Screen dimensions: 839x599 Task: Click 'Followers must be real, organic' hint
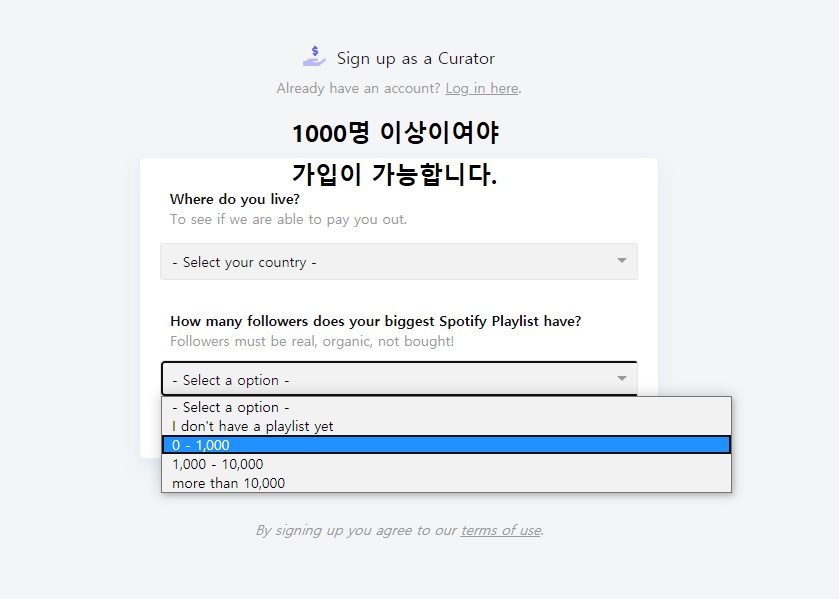point(312,342)
